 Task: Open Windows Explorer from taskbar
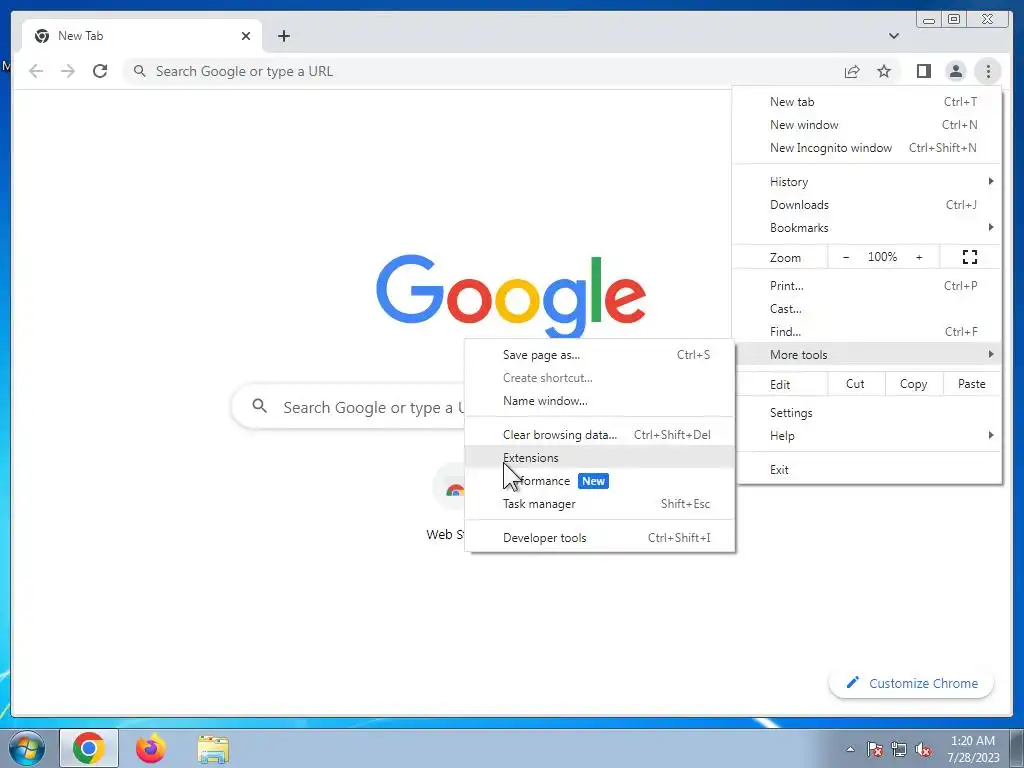tap(213, 749)
